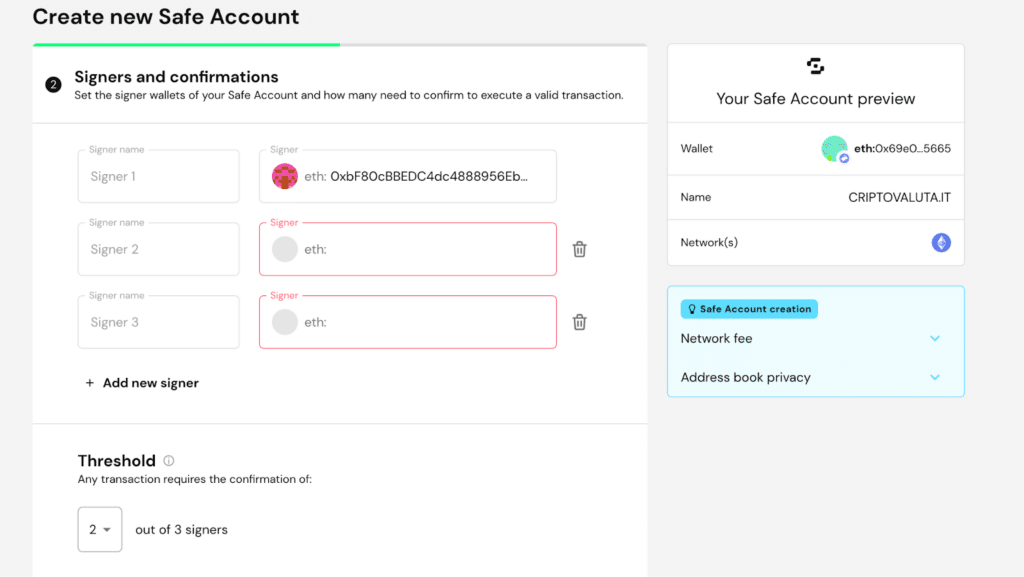
Task: Click the Signer 1 address field
Action: [x=408, y=176]
